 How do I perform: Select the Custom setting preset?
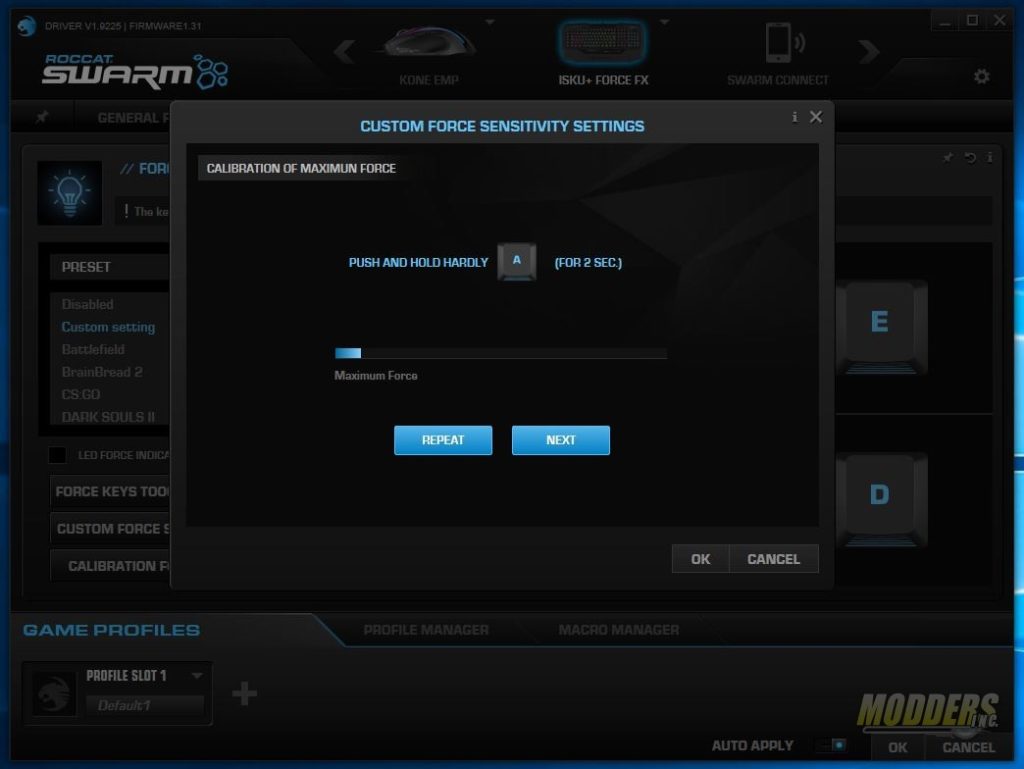(108, 327)
